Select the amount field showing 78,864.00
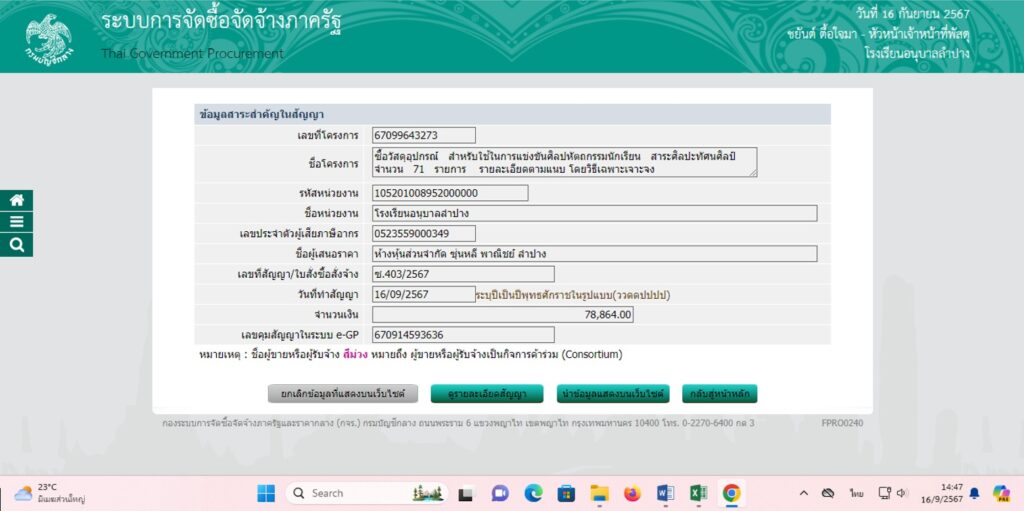1024x511 pixels. coord(502,315)
